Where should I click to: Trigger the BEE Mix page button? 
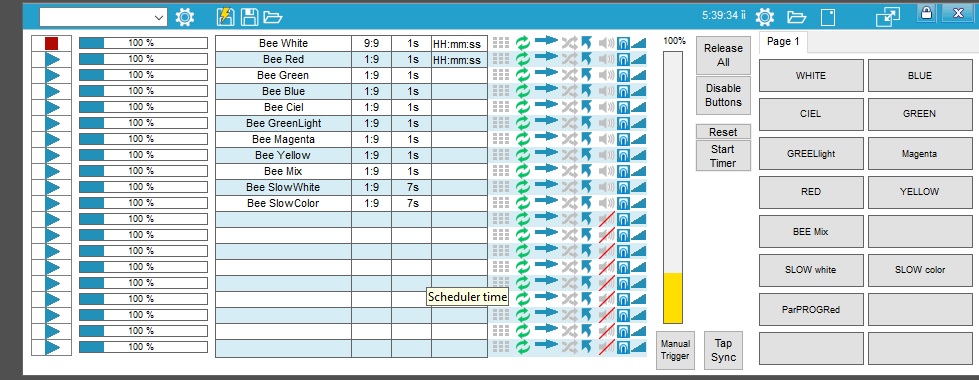pos(811,231)
